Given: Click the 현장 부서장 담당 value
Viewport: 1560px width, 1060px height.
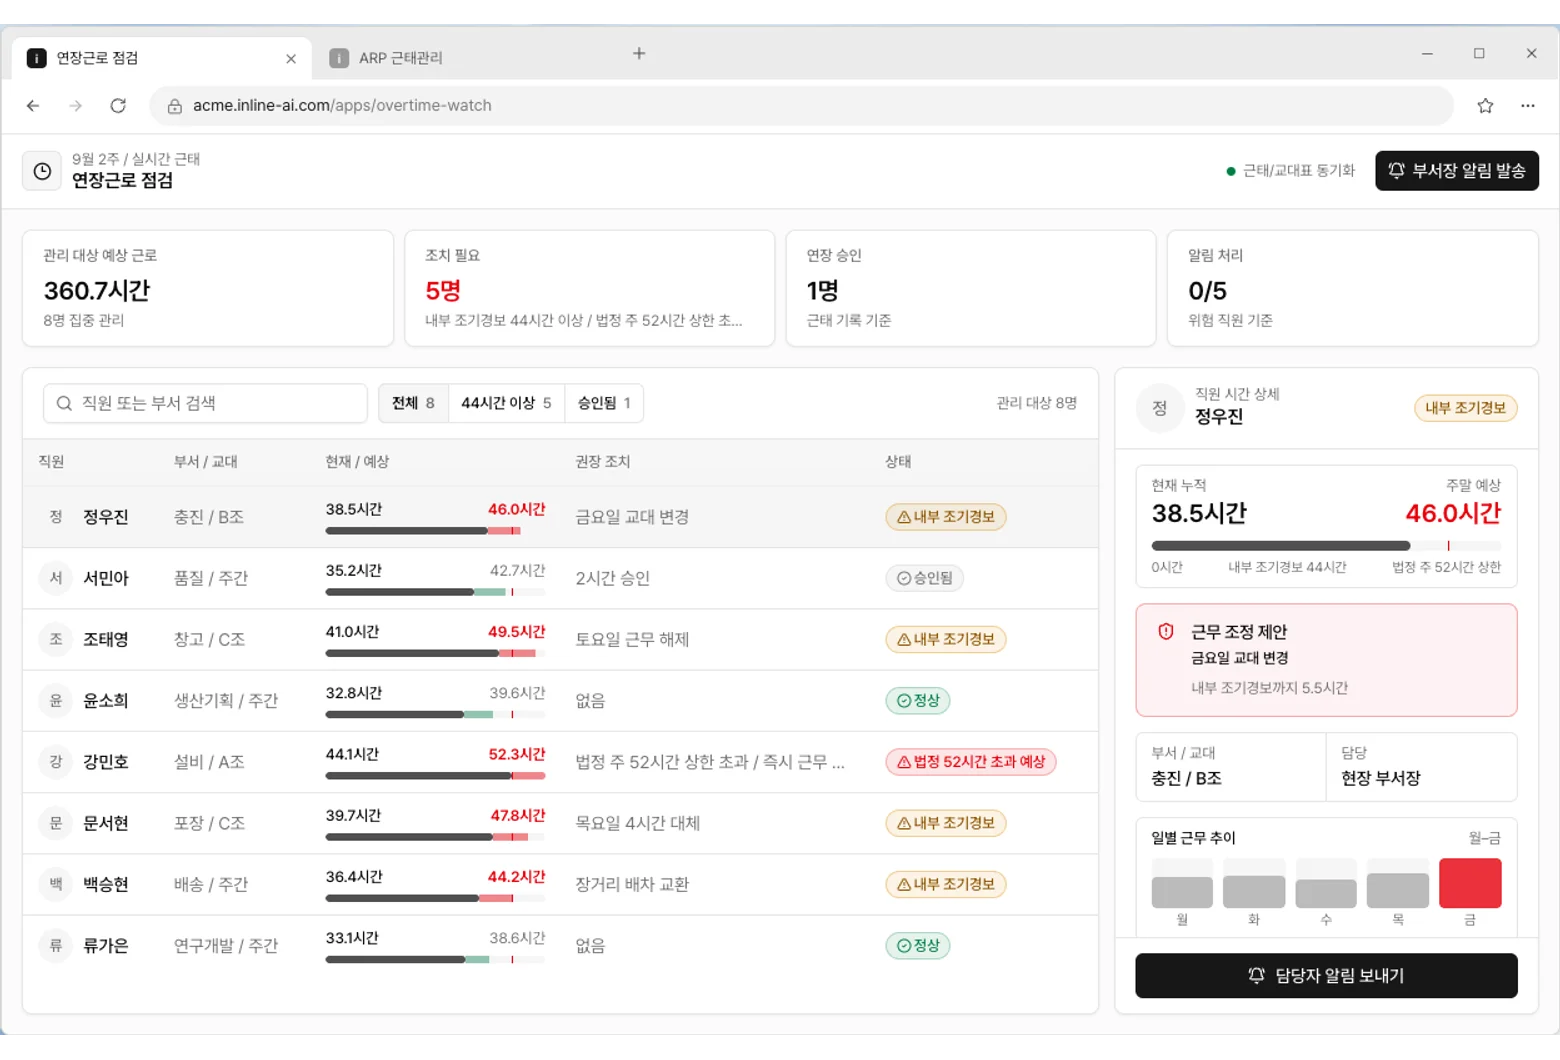Looking at the screenshot, I should pyautogui.click(x=1380, y=778).
